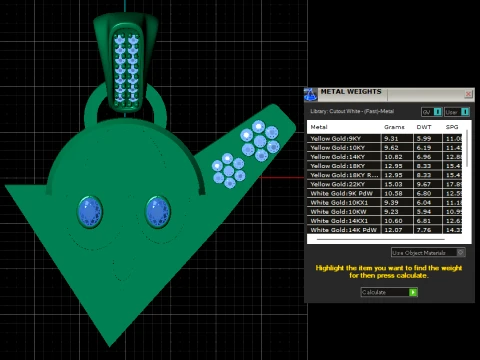Select the Yellow Gold:14KY row

[385, 157]
